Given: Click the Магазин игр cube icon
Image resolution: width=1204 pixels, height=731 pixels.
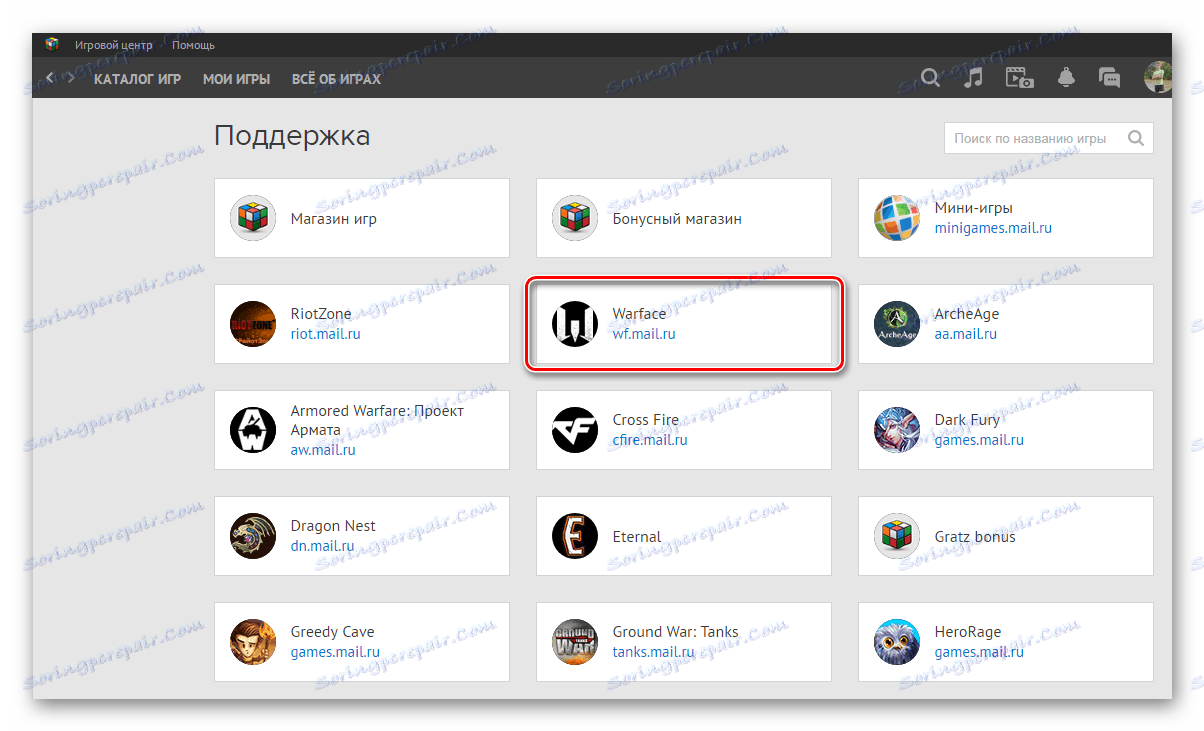Looking at the screenshot, I should click(253, 218).
